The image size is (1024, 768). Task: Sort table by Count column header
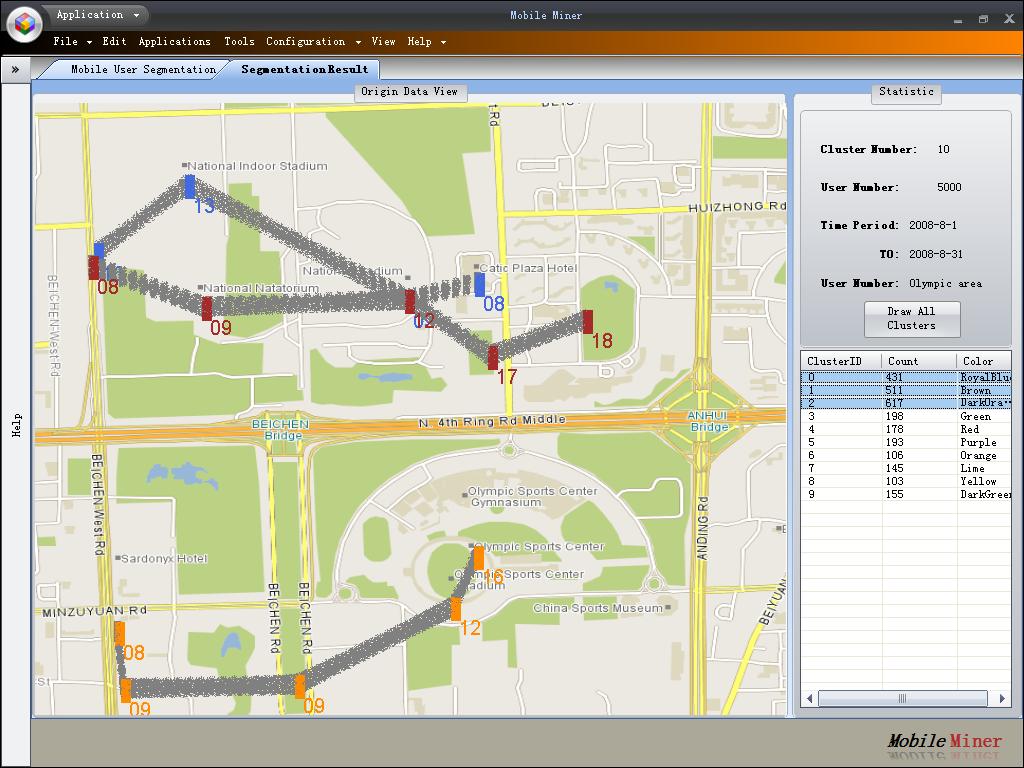tap(903, 361)
